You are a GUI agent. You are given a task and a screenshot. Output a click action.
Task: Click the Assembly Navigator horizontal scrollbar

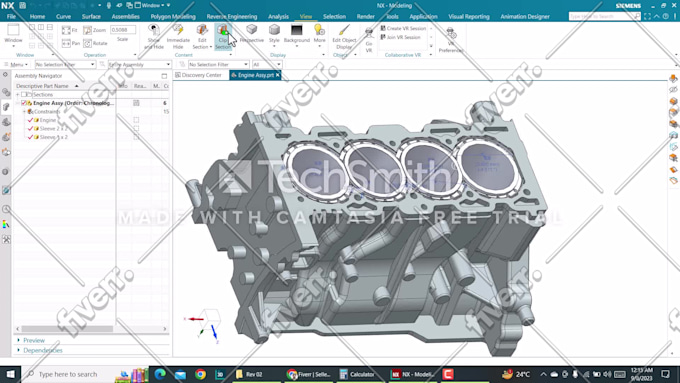67,329
